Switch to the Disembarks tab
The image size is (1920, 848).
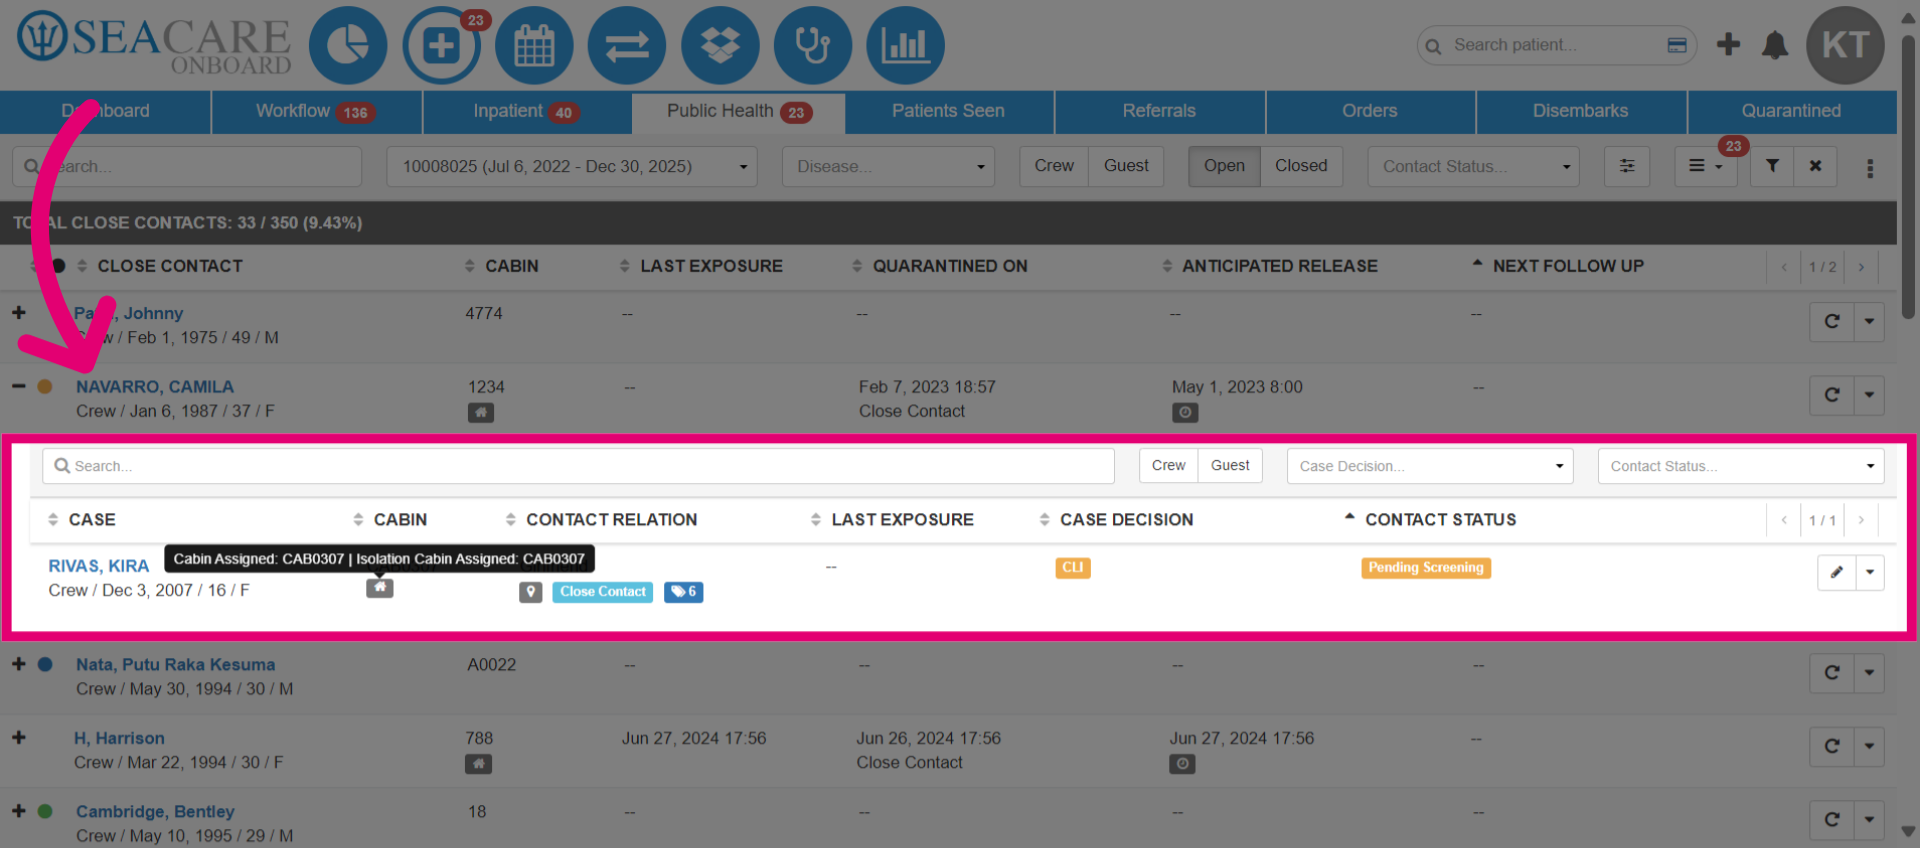[1580, 112]
